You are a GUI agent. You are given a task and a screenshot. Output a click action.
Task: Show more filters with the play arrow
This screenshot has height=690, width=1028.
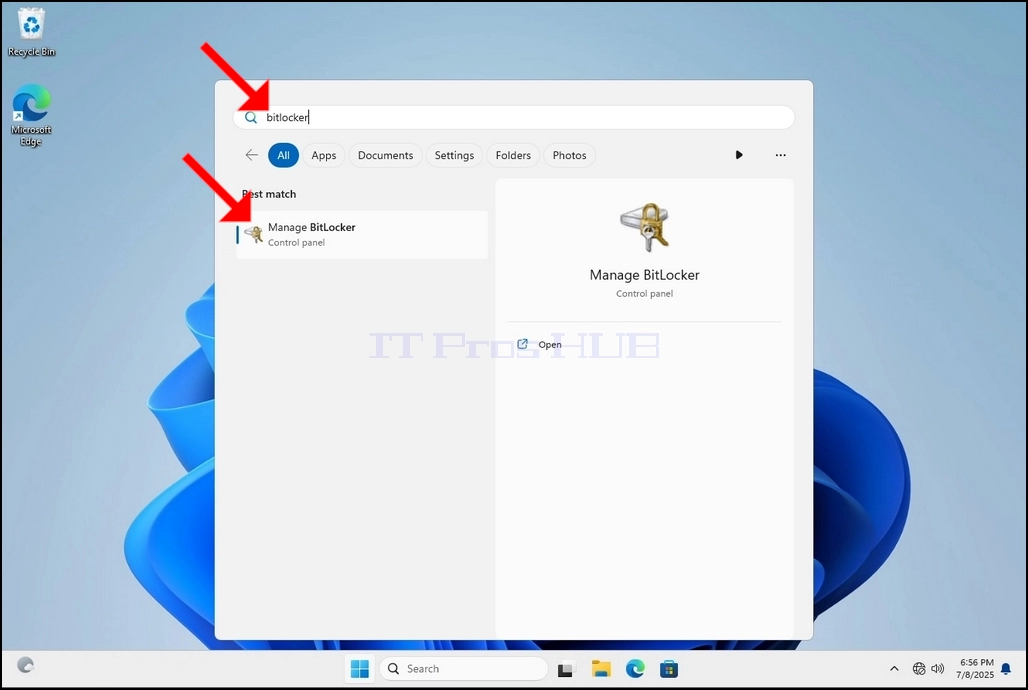[x=739, y=155]
